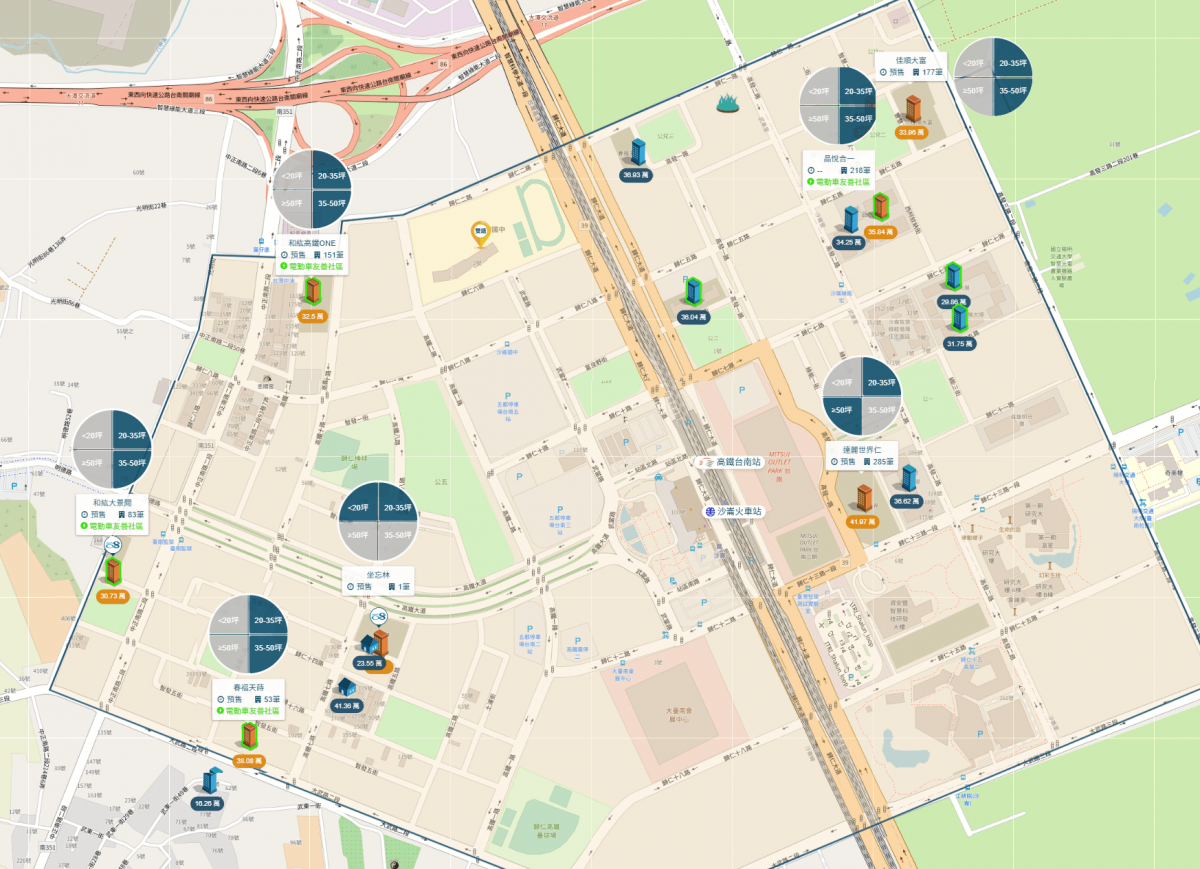Select 20-35坪 segment in 晶悅合一's pie chart

coord(859,85)
